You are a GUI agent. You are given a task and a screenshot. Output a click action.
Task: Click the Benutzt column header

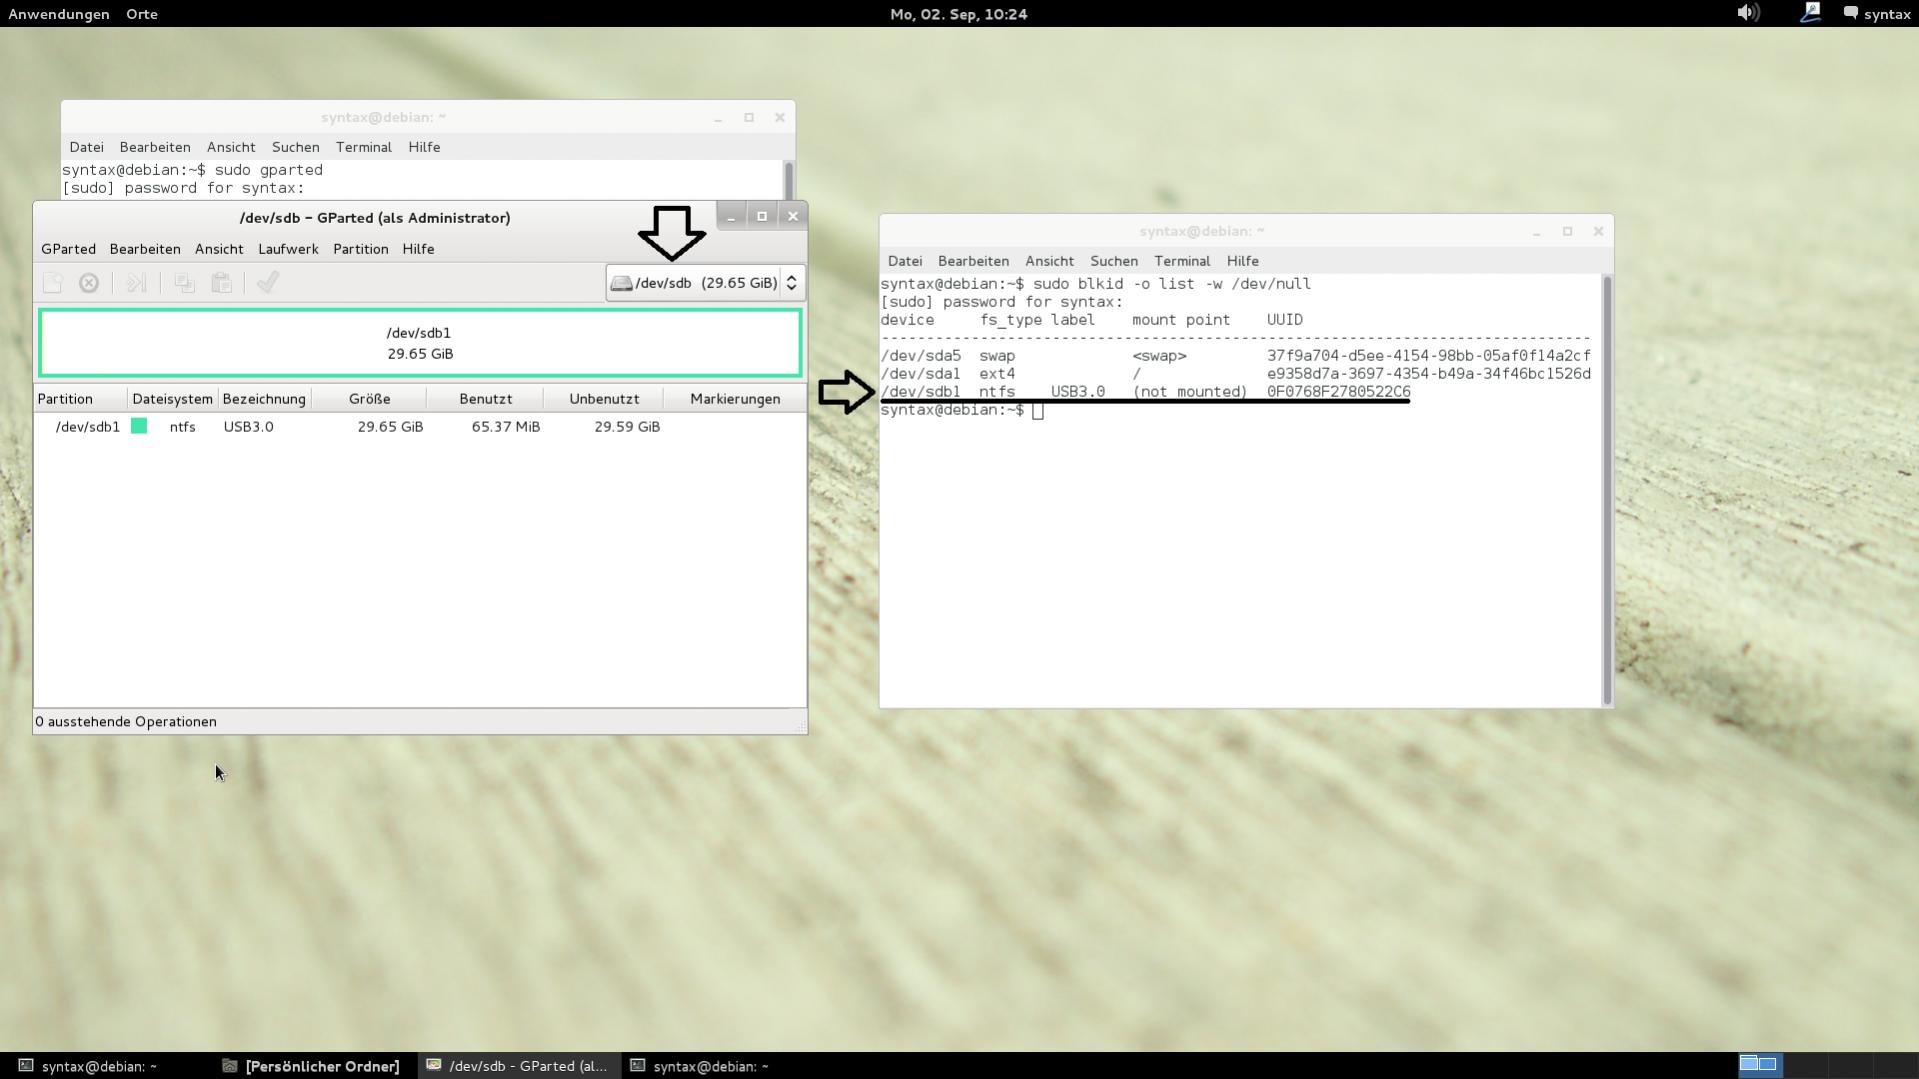(486, 399)
